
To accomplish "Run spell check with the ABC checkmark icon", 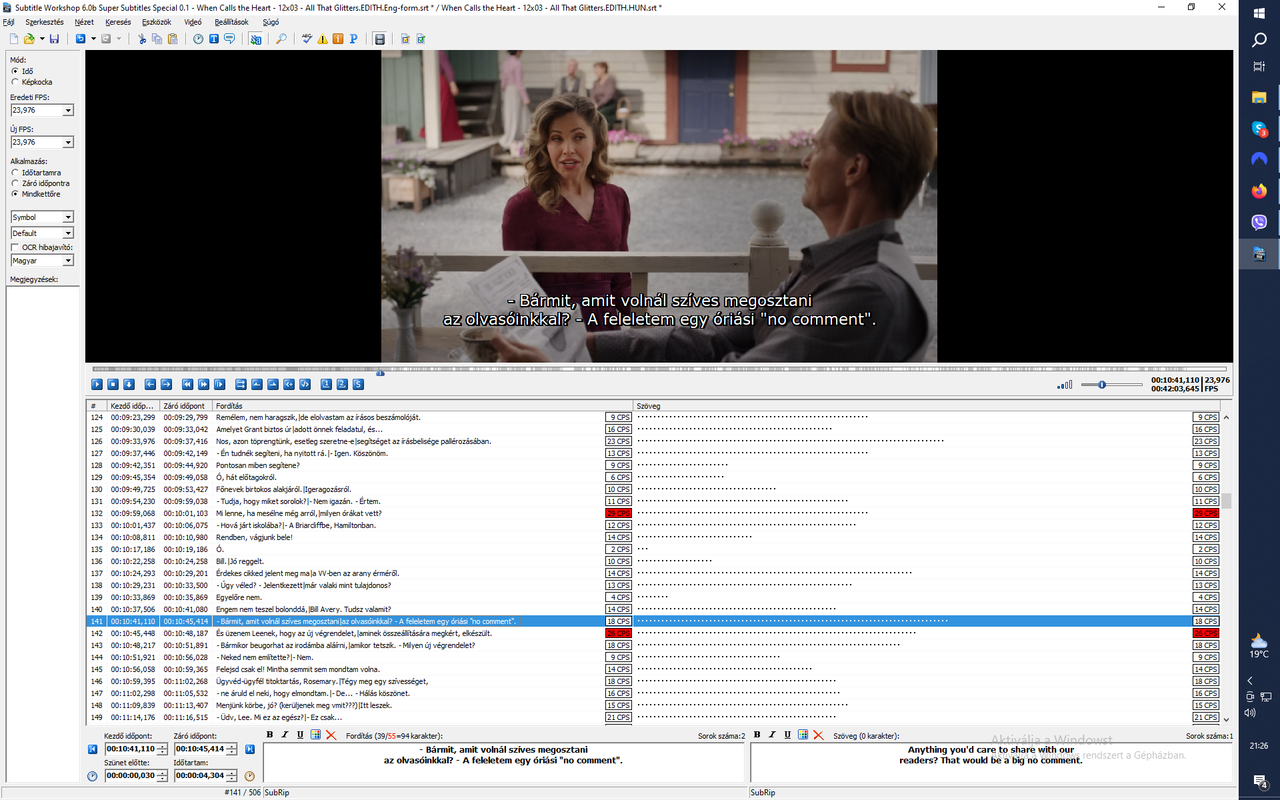I will [307, 39].
